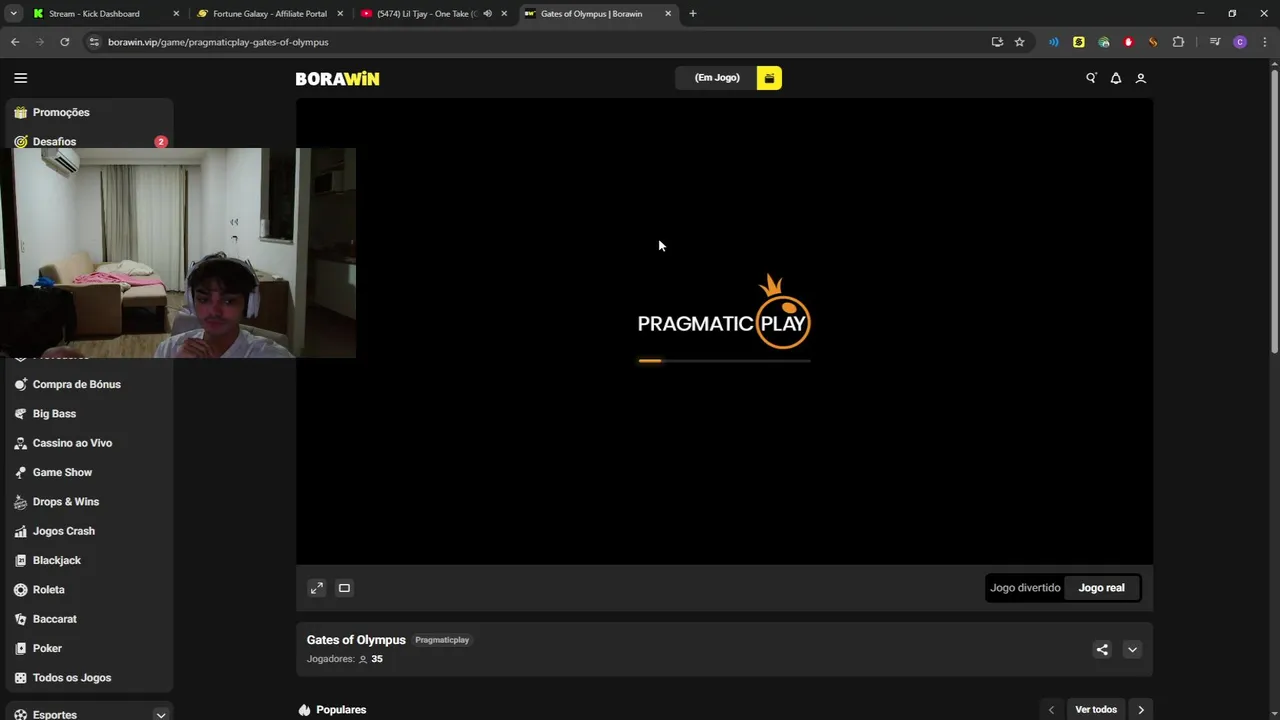The width and height of the screenshot is (1280, 720).
Task: Switch to Jogo real mode
Action: coord(1101,588)
